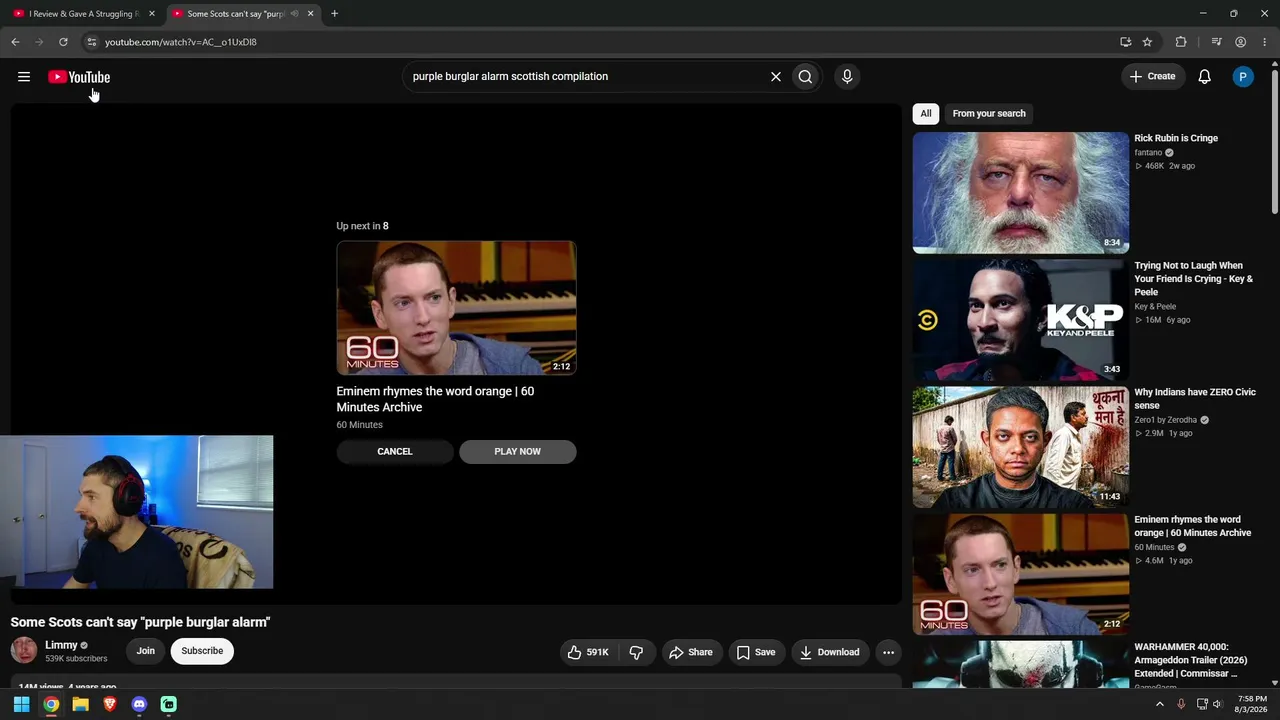The image size is (1280, 720).
Task: Open the Key & Peele video thumbnail
Action: coord(1020,320)
